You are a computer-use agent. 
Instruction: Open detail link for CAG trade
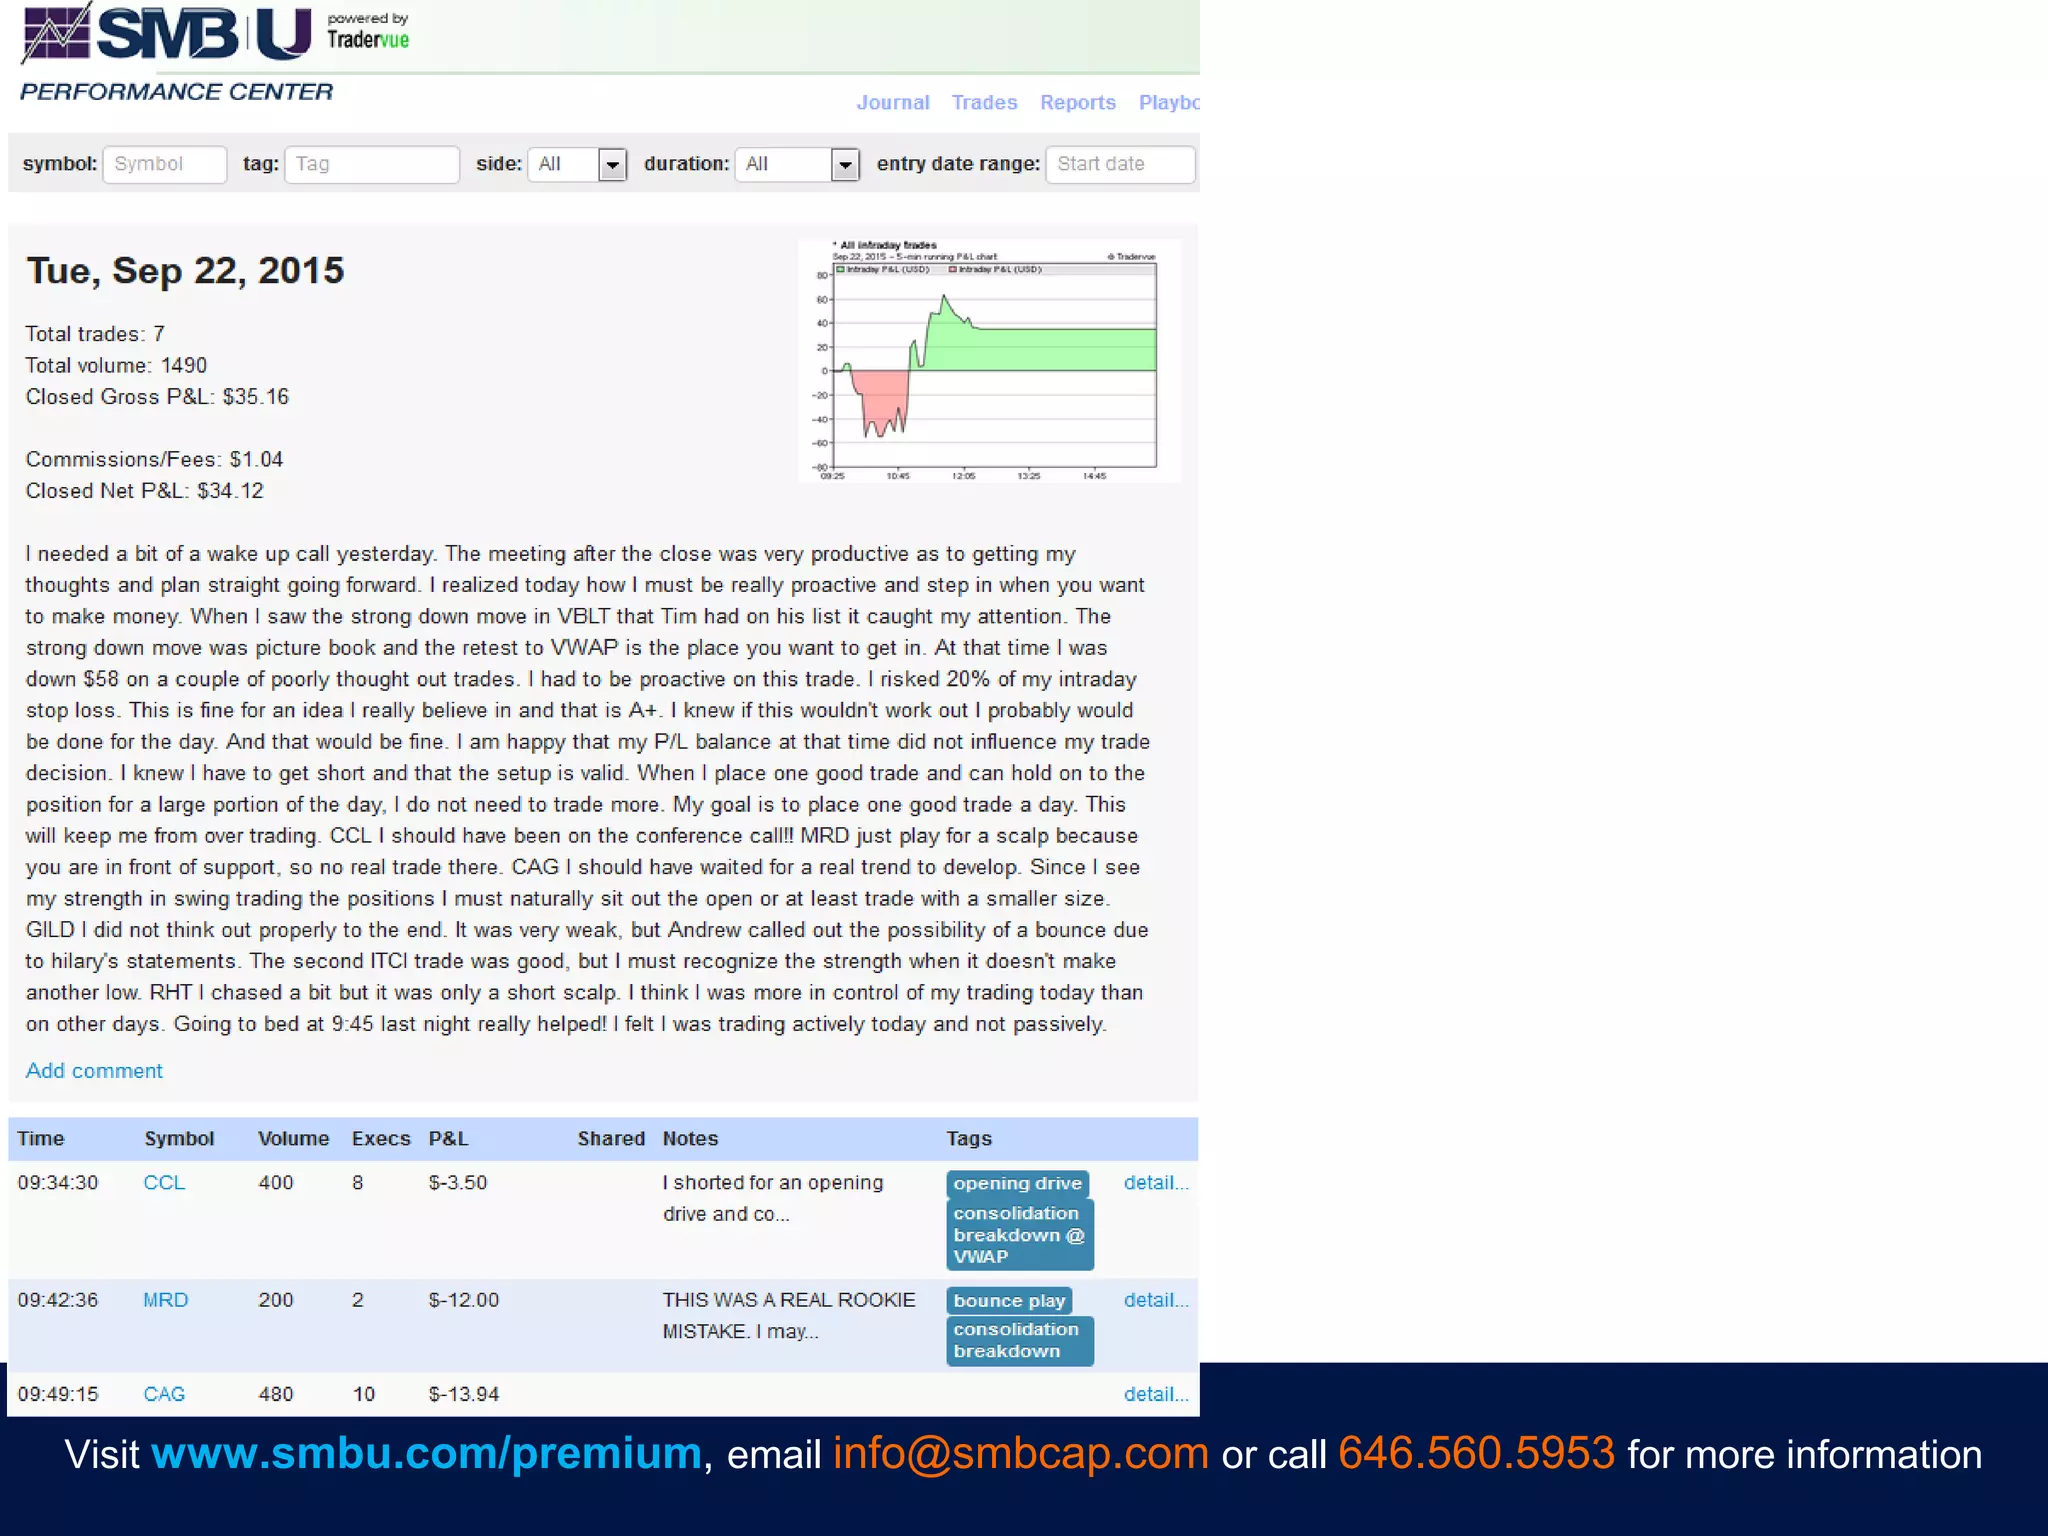[1155, 1394]
